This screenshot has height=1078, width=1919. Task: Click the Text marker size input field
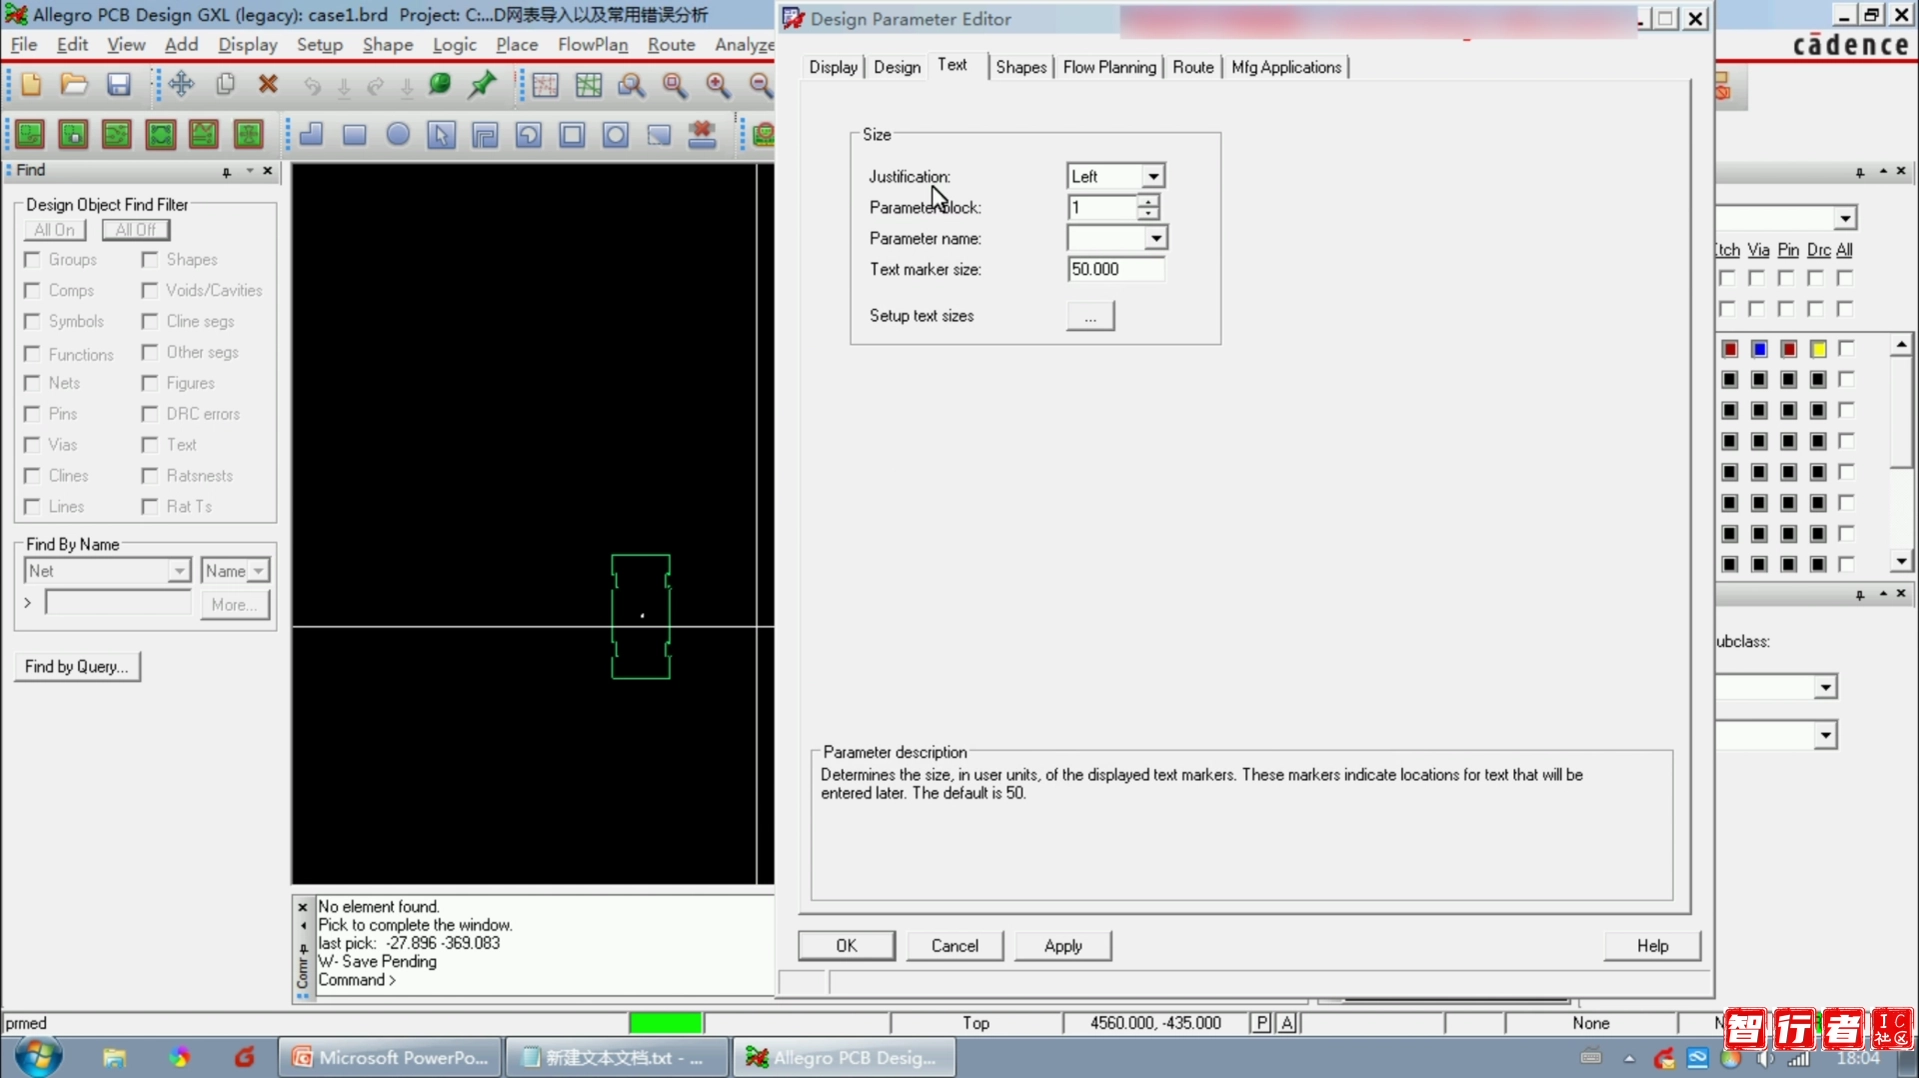tap(1115, 270)
